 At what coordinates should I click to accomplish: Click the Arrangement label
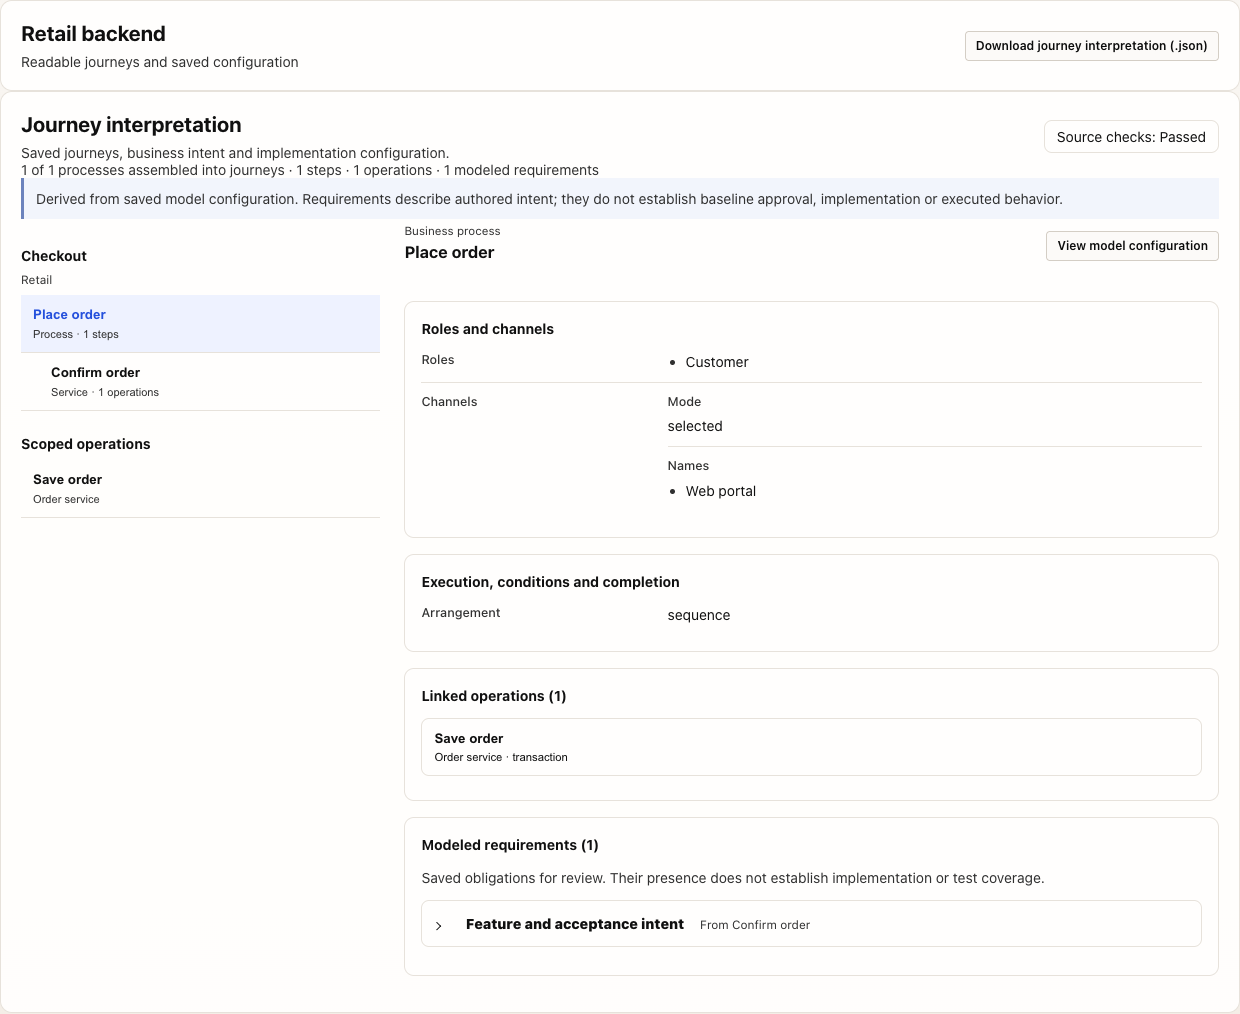tap(461, 613)
